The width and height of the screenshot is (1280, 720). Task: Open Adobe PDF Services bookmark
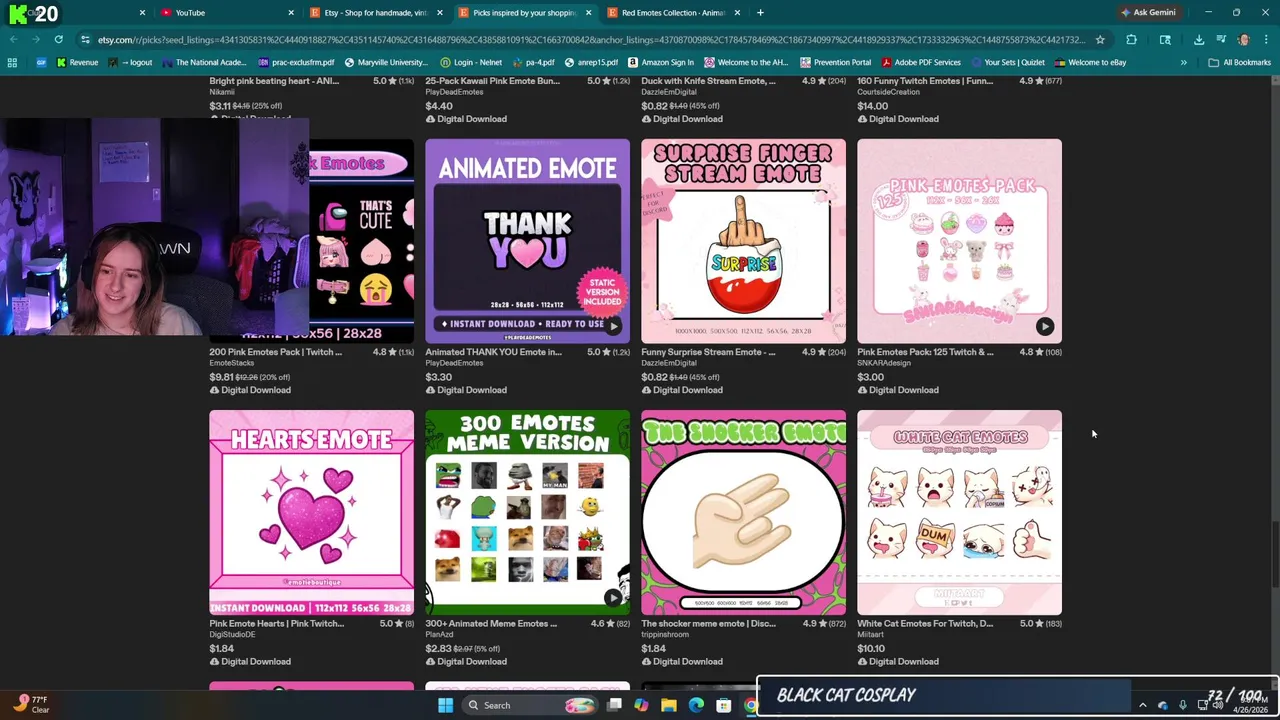pyautogui.click(x=920, y=62)
